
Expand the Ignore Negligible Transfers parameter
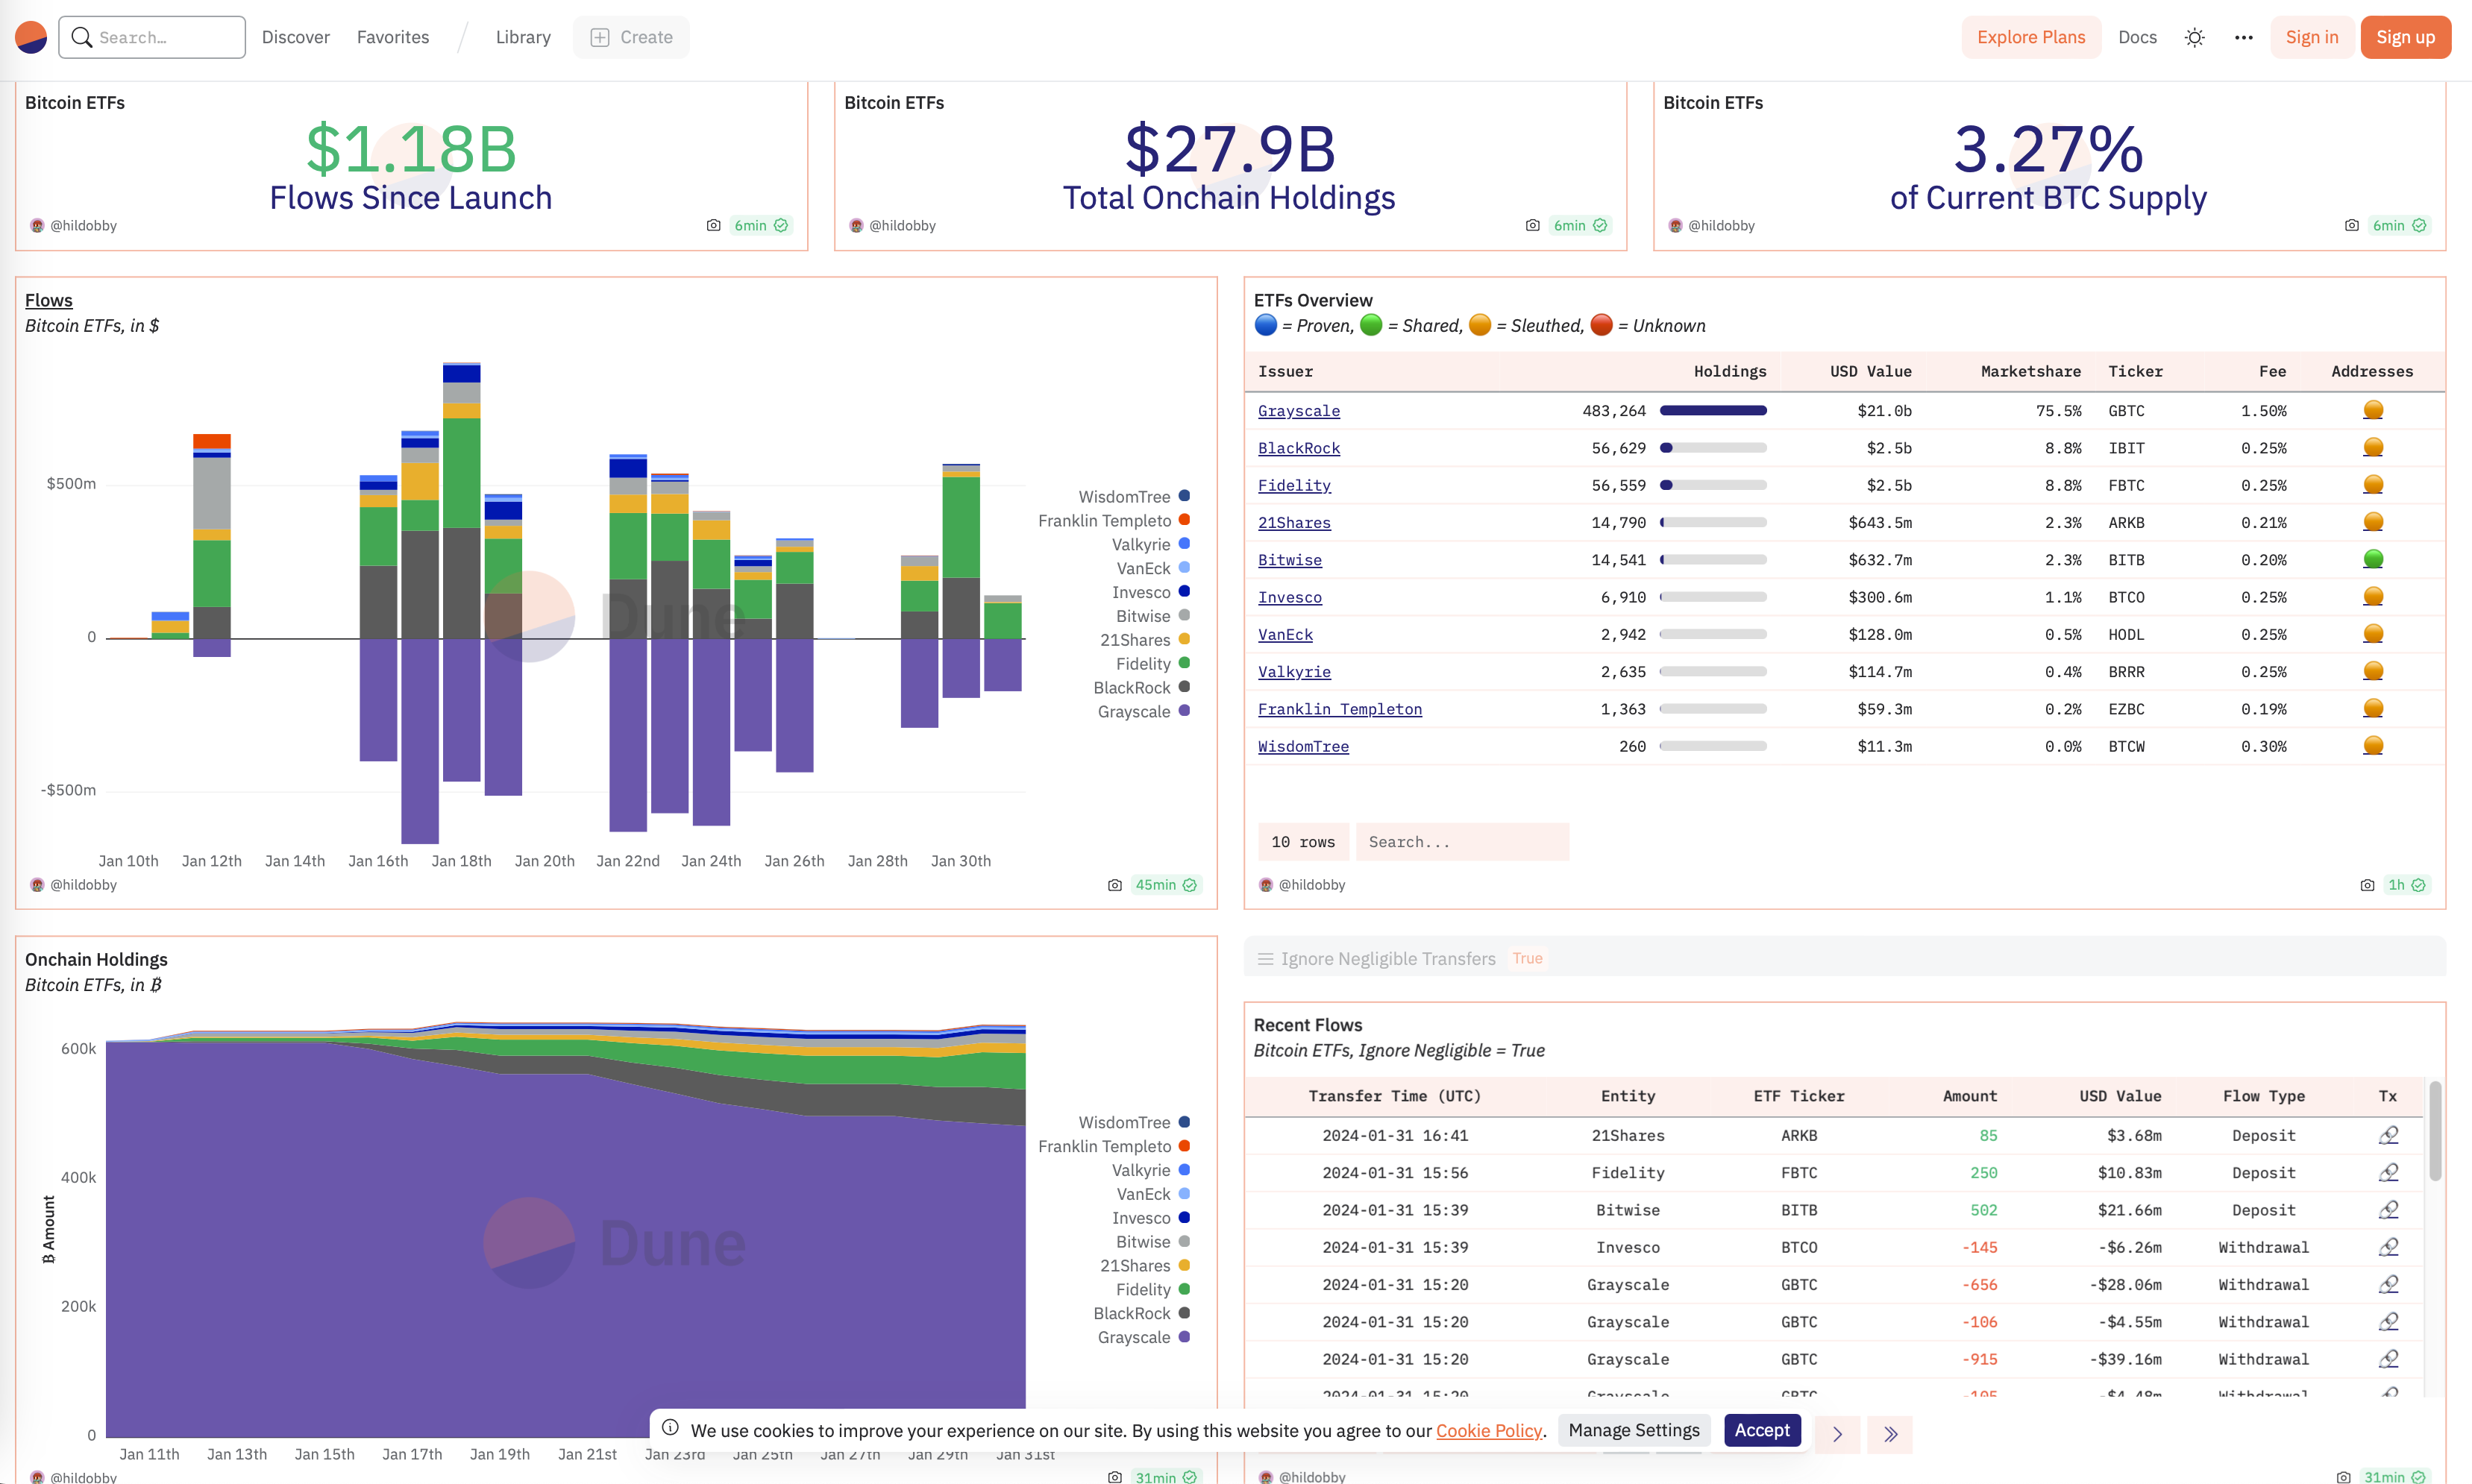(x=1388, y=958)
